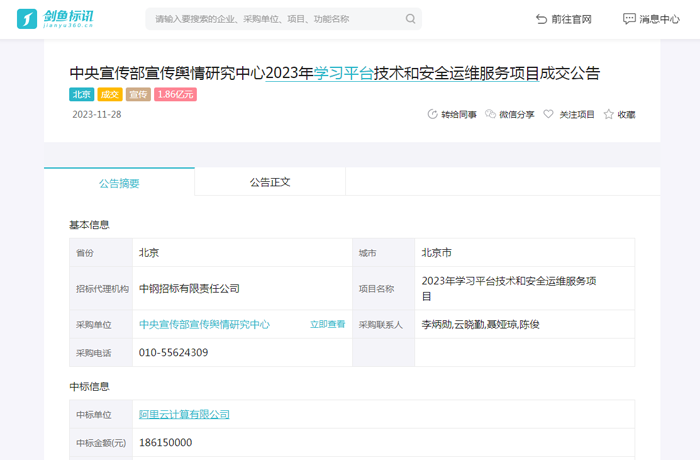This screenshot has height=460, width=700.
Task: Click the 宣传 tag
Action: [138, 94]
